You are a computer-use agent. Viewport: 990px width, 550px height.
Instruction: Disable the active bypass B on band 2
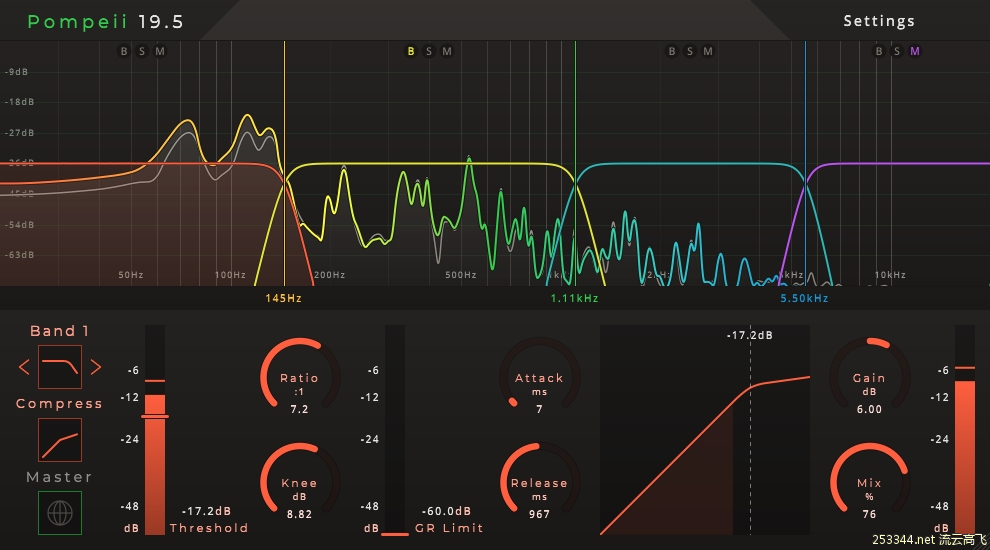point(411,51)
